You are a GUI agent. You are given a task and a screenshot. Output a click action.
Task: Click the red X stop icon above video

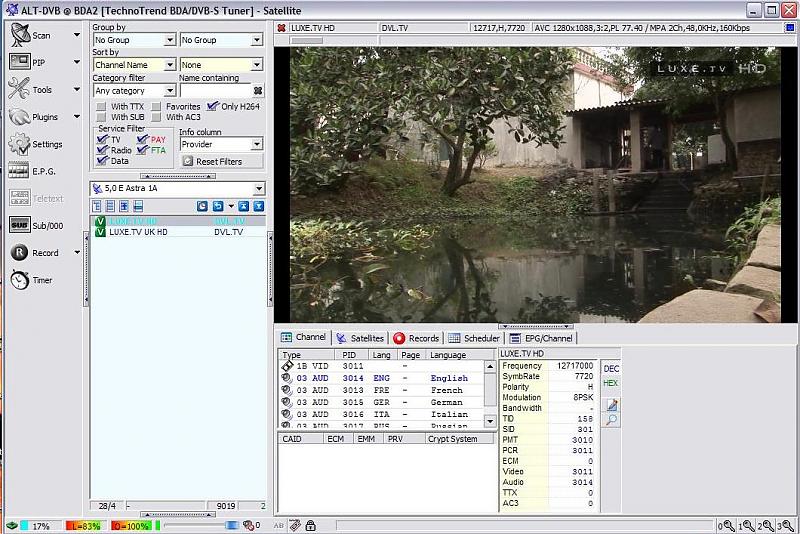[x=281, y=28]
